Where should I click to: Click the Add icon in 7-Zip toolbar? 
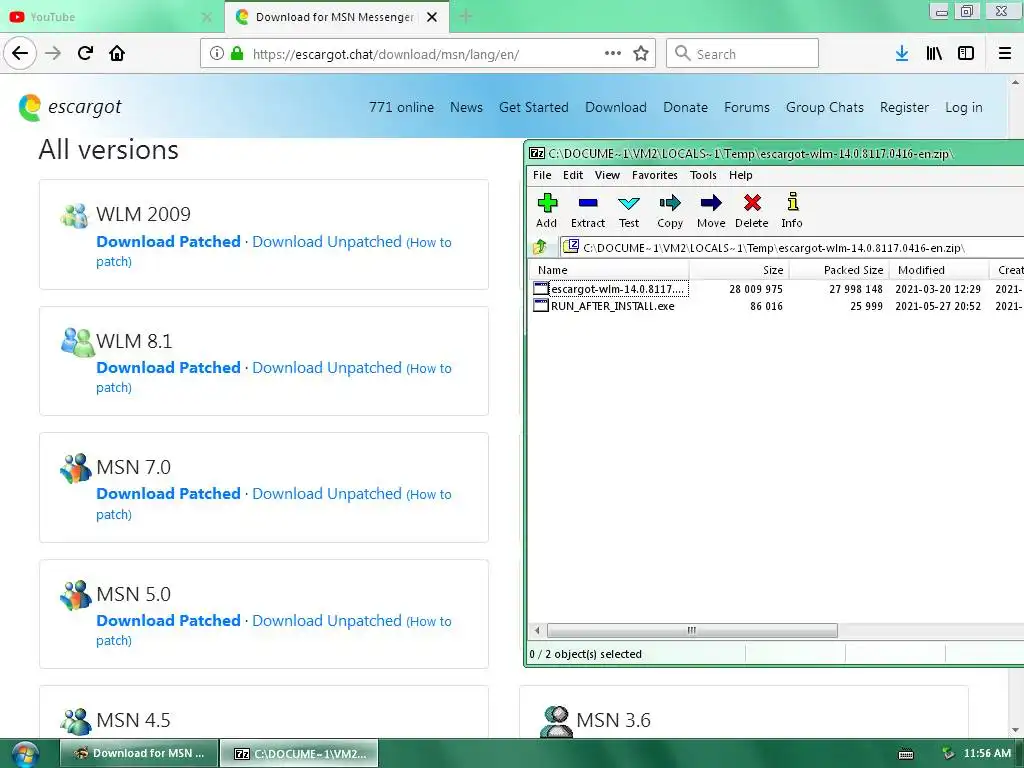[547, 203]
